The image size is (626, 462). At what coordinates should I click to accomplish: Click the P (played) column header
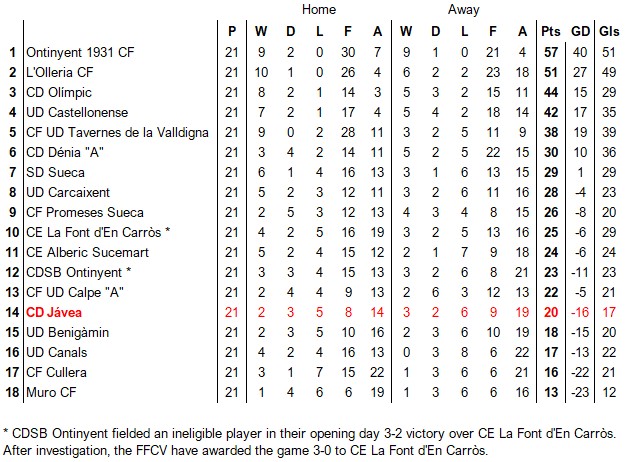point(232,30)
